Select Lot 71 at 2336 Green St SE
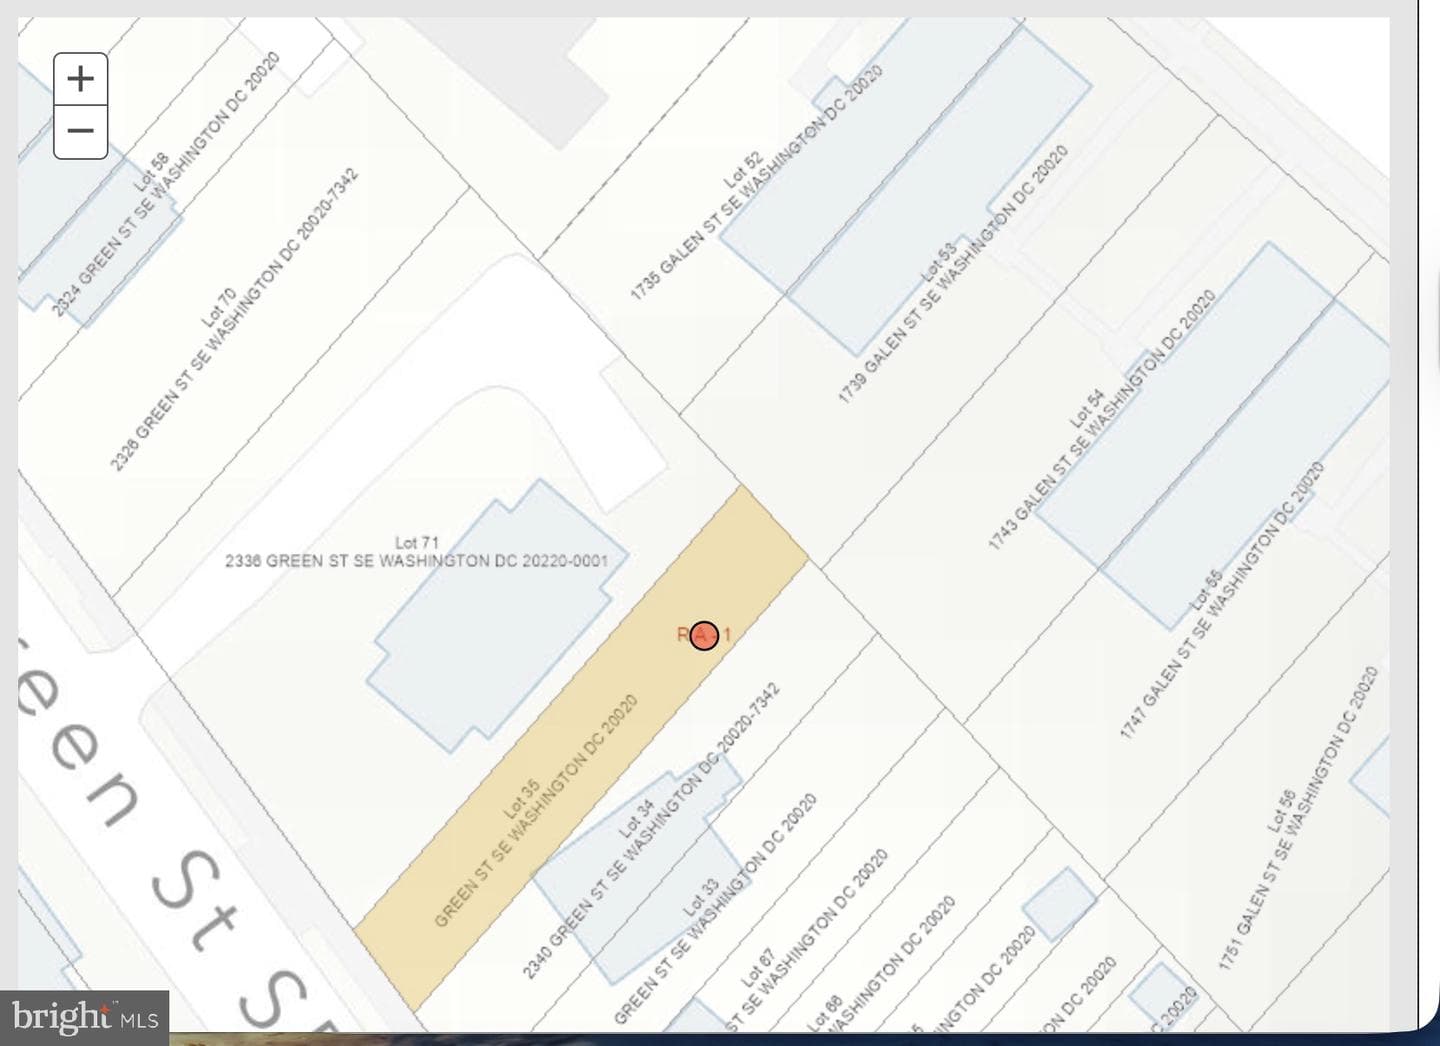1440x1046 pixels. 416,552
